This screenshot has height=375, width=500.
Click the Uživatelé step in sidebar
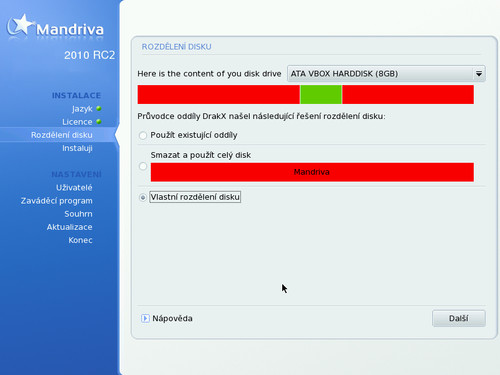point(74,188)
